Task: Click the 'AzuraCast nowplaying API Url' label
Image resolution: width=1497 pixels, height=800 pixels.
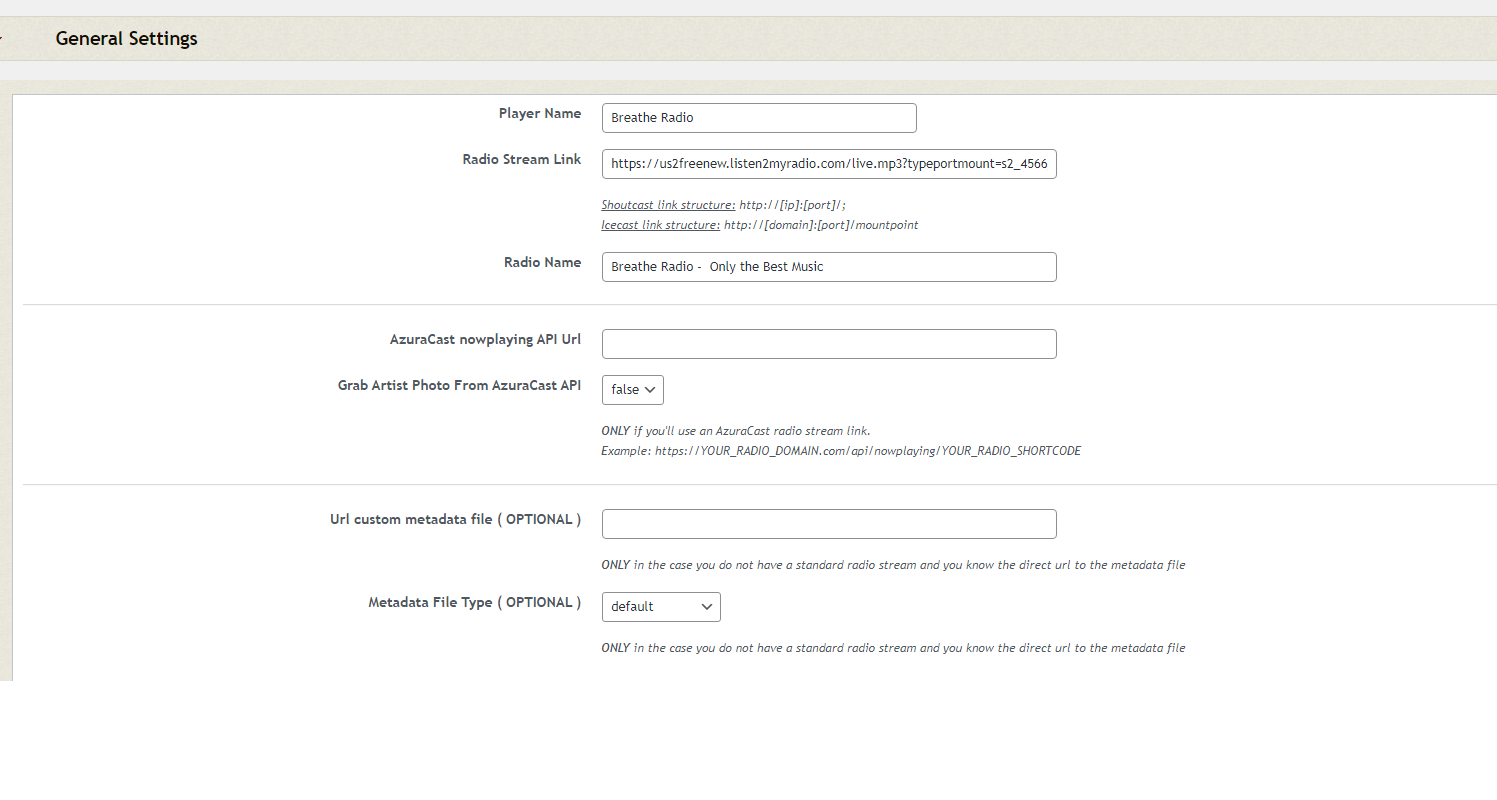Action: click(x=485, y=340)
